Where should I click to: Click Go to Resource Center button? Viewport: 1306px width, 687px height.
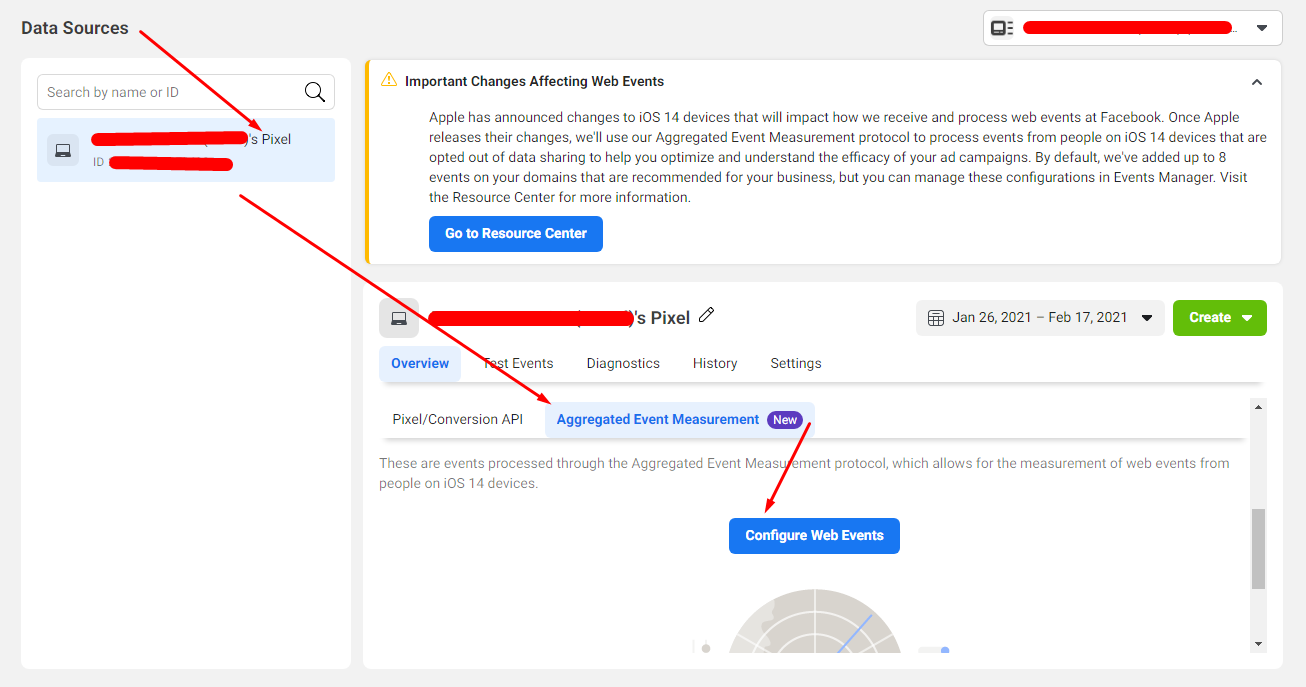click(516, 233)
